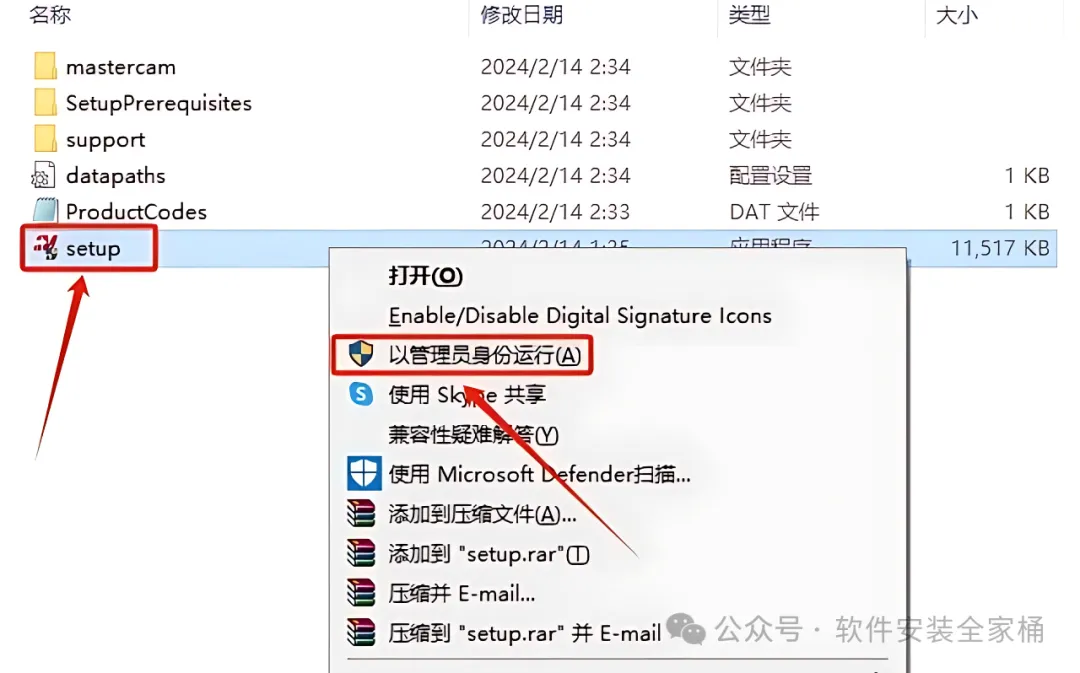Select 压缩并 E-mail... menu entry
The image size is (1080, 673).
pos(461,593)
